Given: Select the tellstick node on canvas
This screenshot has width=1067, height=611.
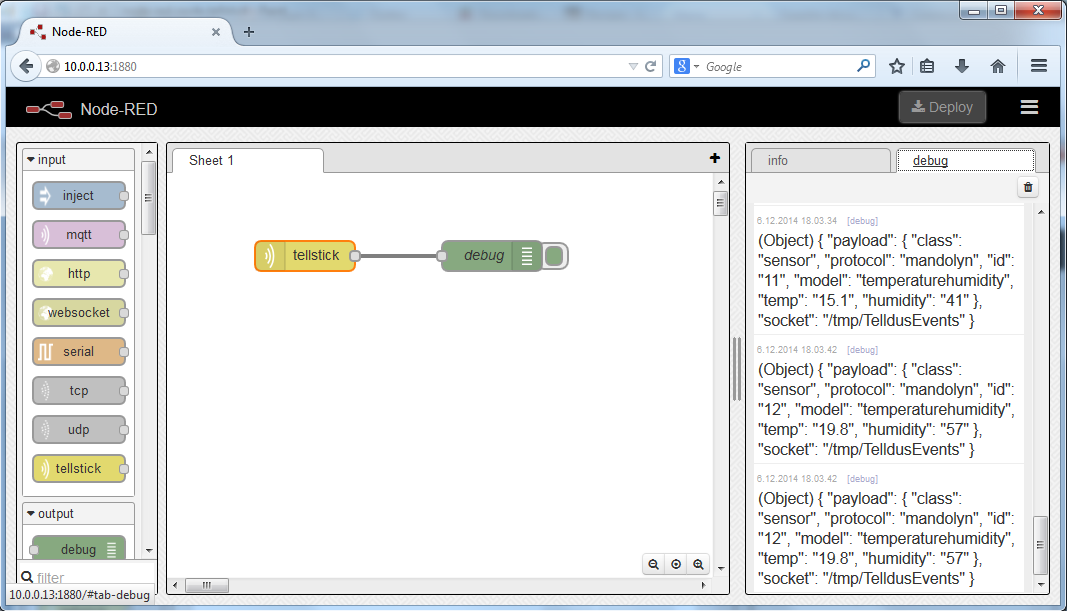Looking at the screenshot, I should coord(305,256).
